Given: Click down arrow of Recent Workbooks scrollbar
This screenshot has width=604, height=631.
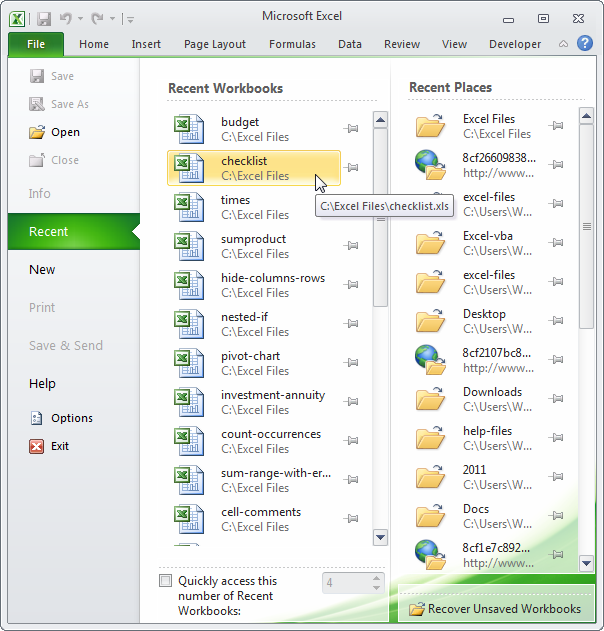Looking at the screenshot, I should (x=380, y=537).
